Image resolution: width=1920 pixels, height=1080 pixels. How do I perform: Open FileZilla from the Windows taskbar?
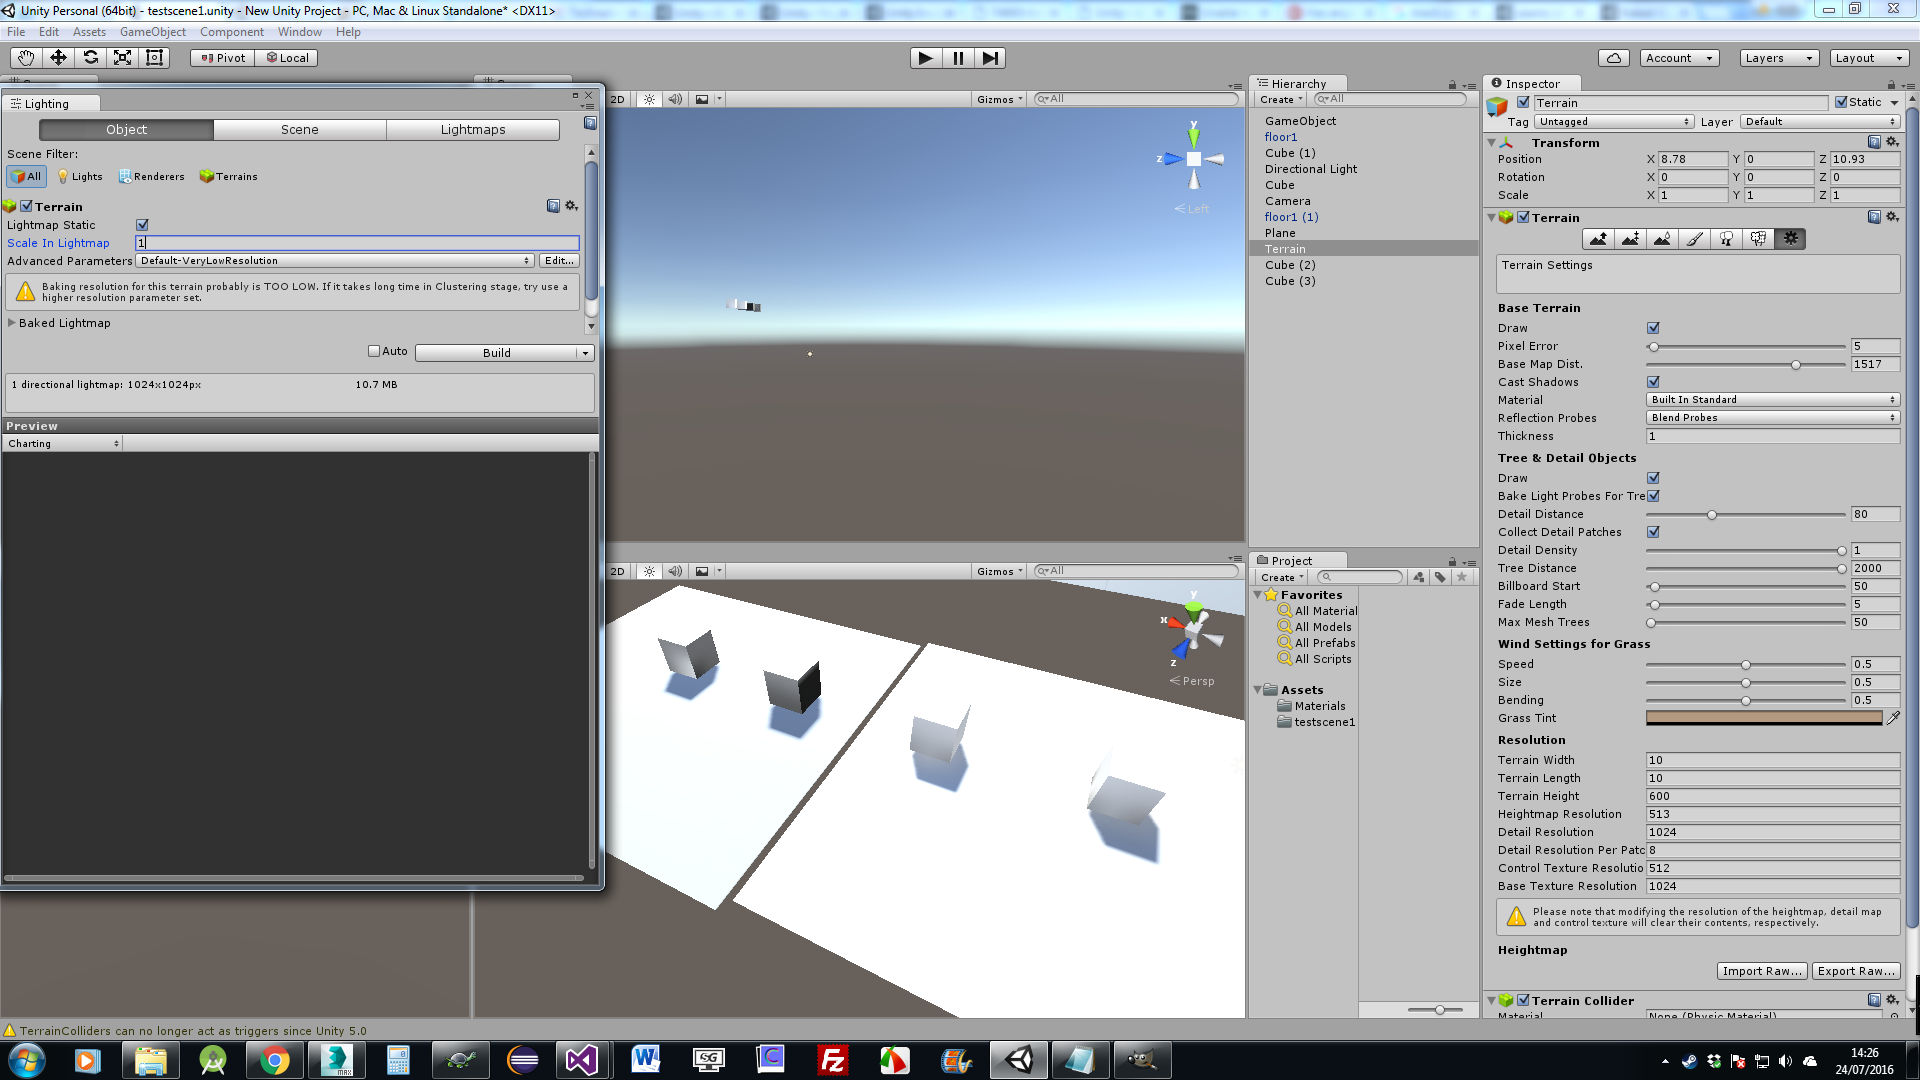pyautogui.click(x=832, y=1060)
